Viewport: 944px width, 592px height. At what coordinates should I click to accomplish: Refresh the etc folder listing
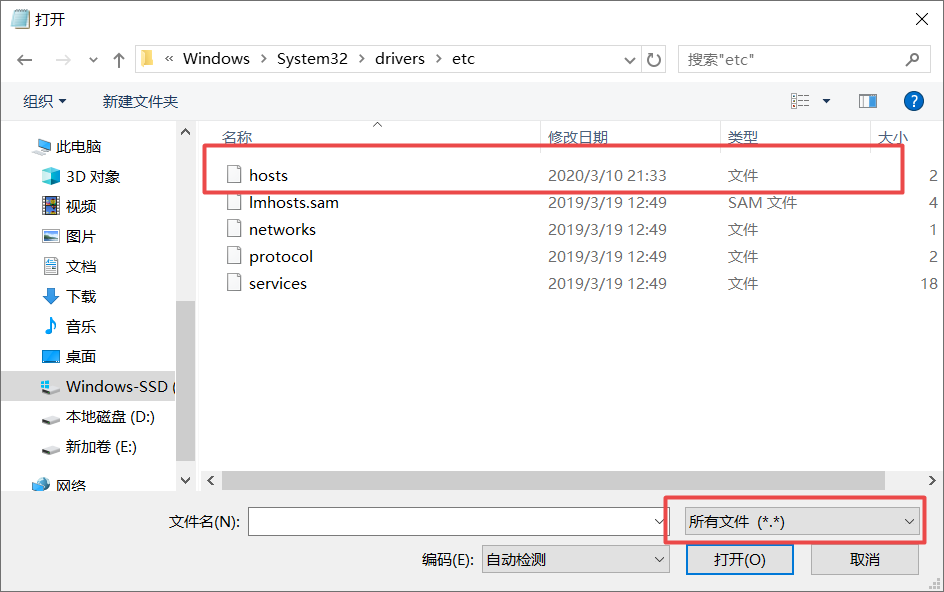tap(654, 59)
